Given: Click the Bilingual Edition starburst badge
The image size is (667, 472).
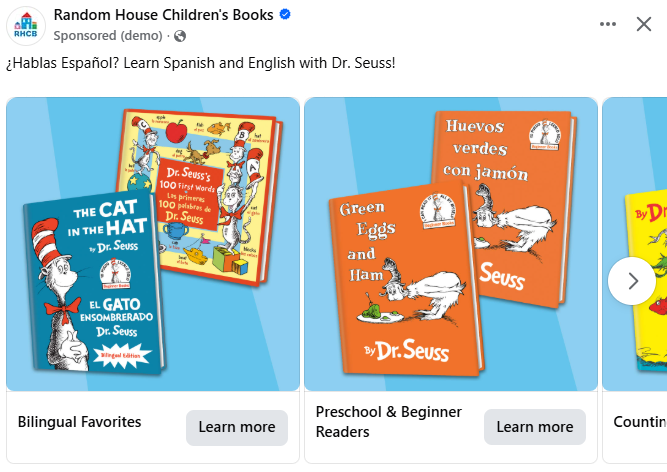Looking at the screenshot, I should [121, 355].
